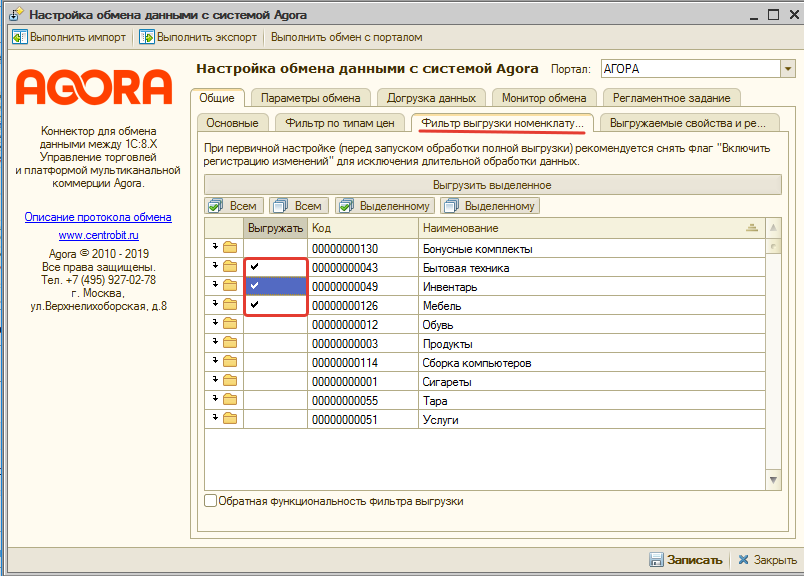Click the floppy disk 'Записать' save icon
Image resolution: width=804 pixels, height=576 pixels.
657,560
